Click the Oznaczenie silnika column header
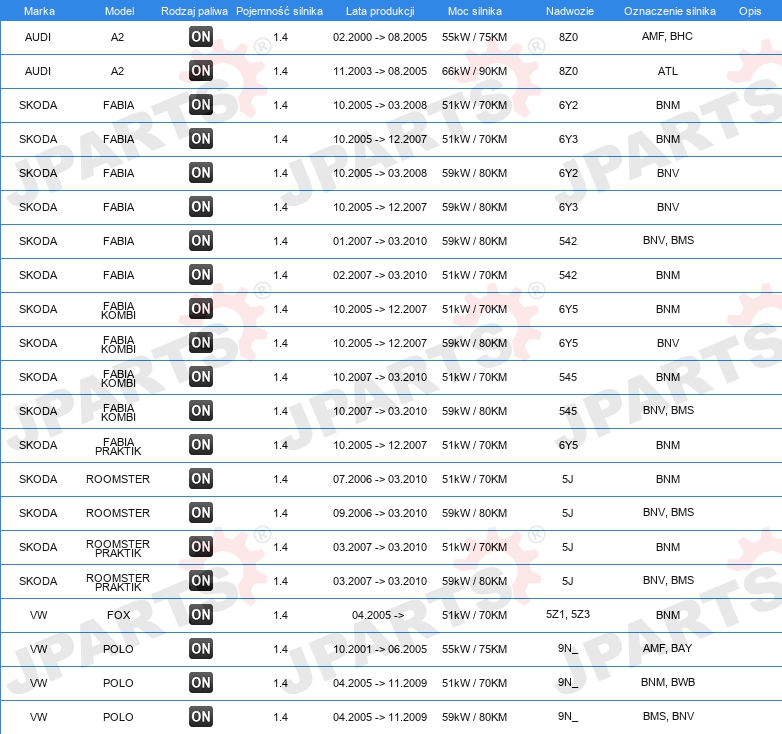The height and width of the screenshot is (734, 782). pos(669,11)
